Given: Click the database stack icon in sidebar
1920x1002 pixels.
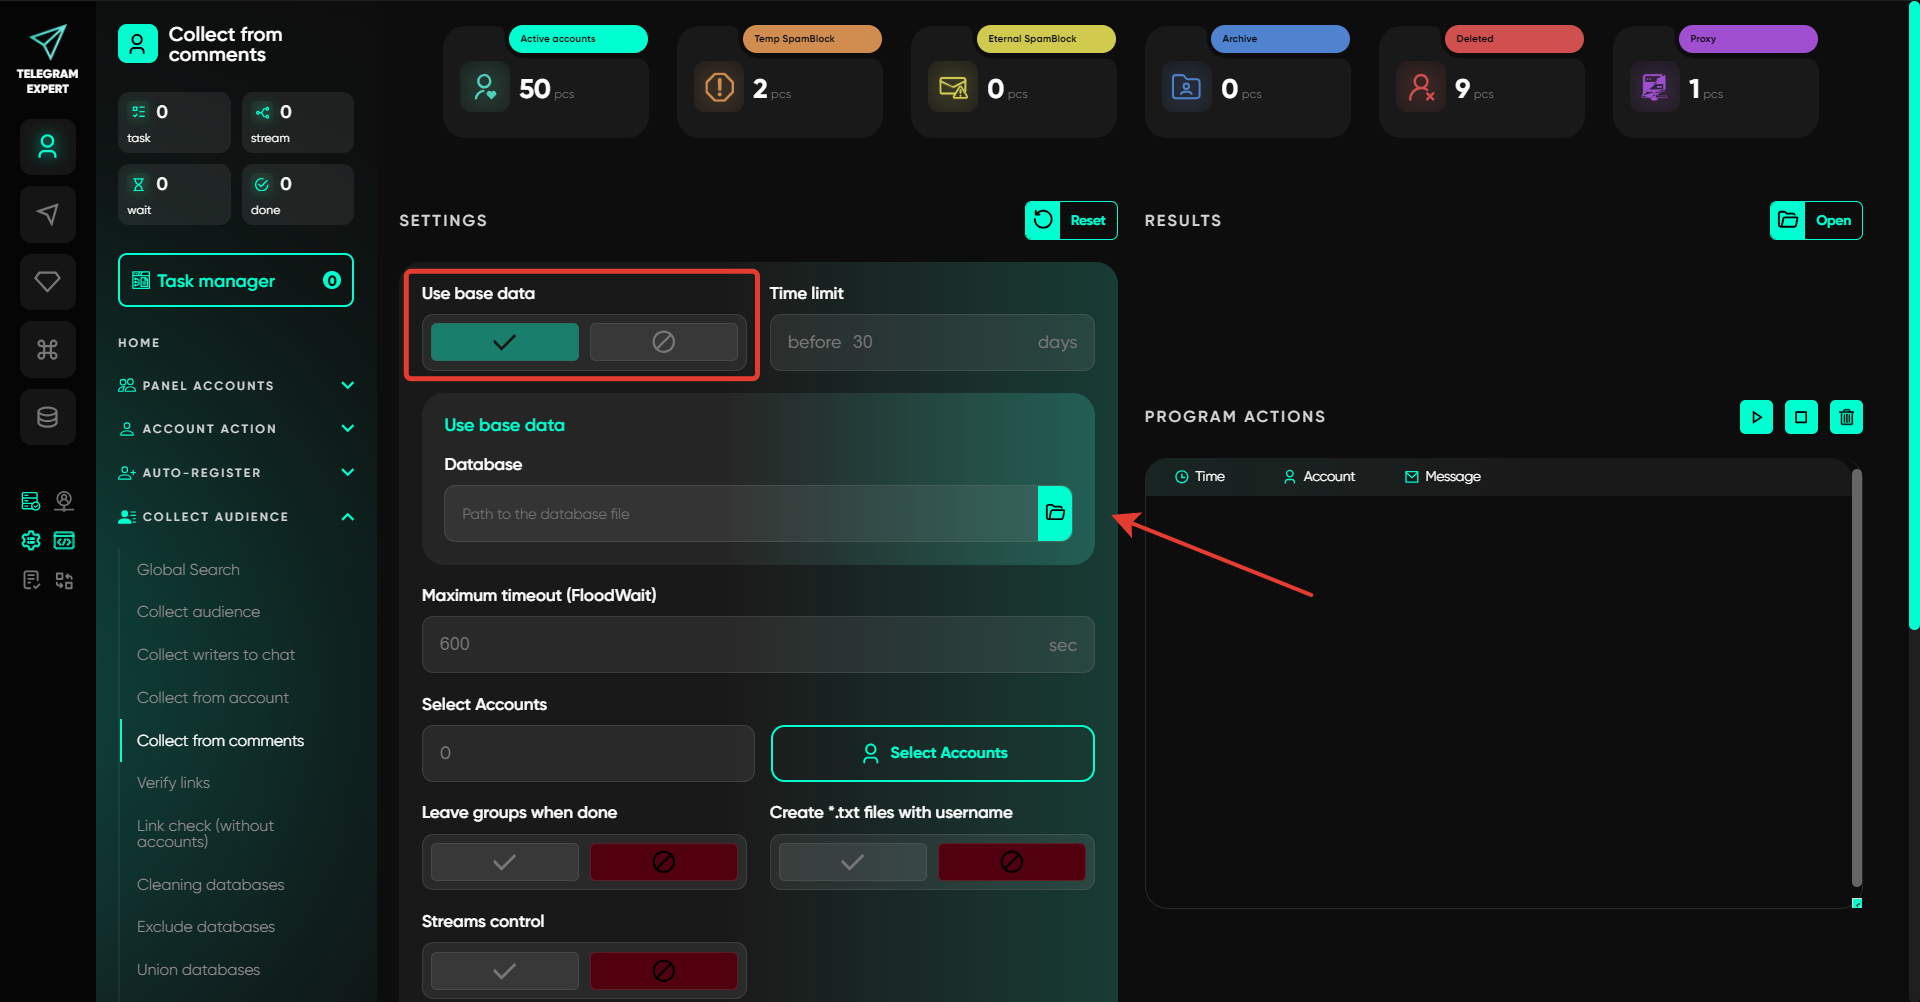Looking at the screenshot, I should pyautogui.click(x=47, y=417).
